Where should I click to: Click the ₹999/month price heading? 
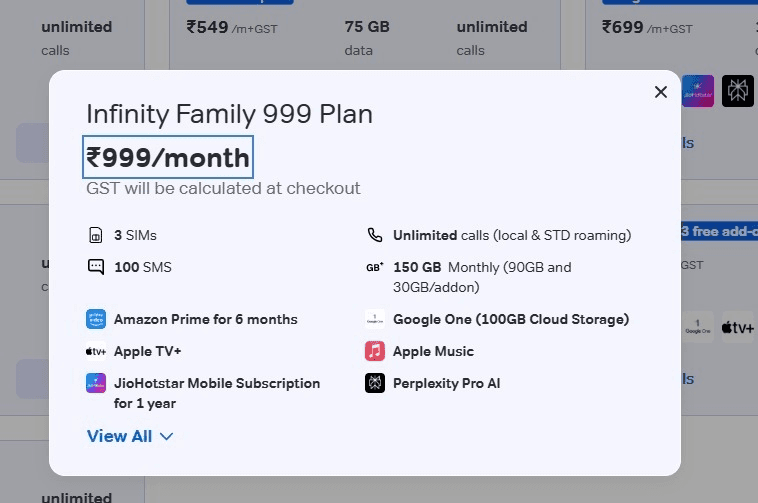coord(168,157)
